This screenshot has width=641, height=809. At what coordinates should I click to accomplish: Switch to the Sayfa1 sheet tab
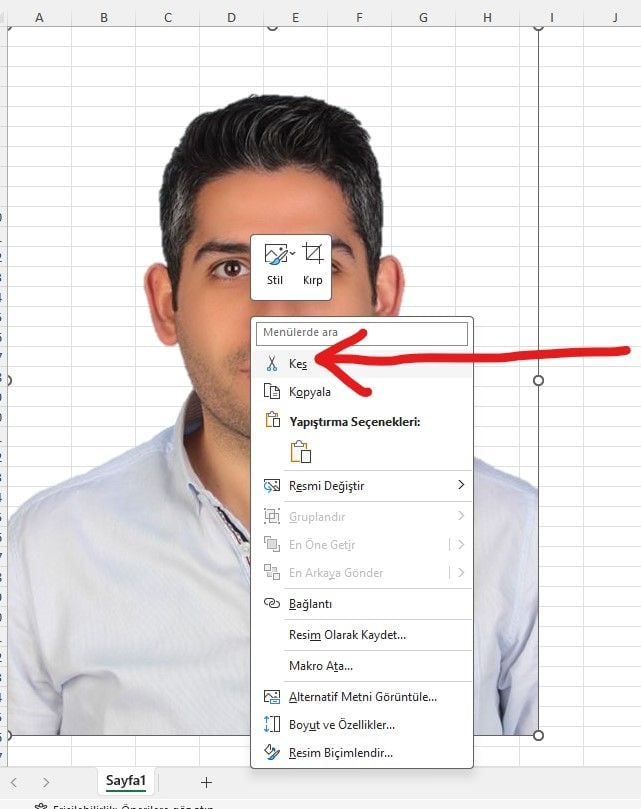(x=126, y=781)
